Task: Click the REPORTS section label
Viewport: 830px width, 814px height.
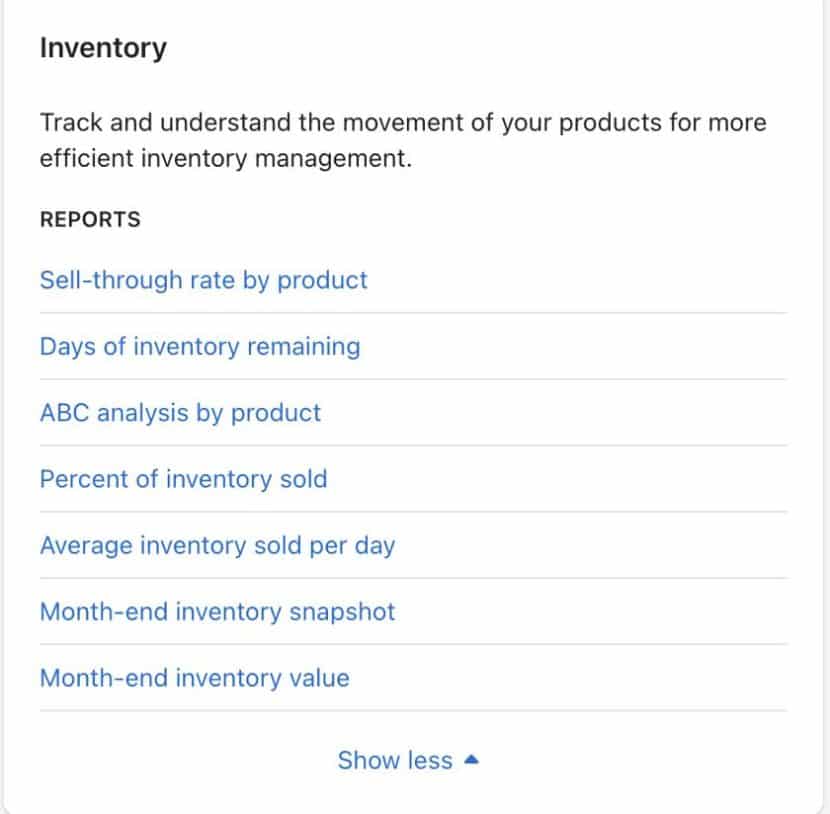Action: (x=89, y=219)
